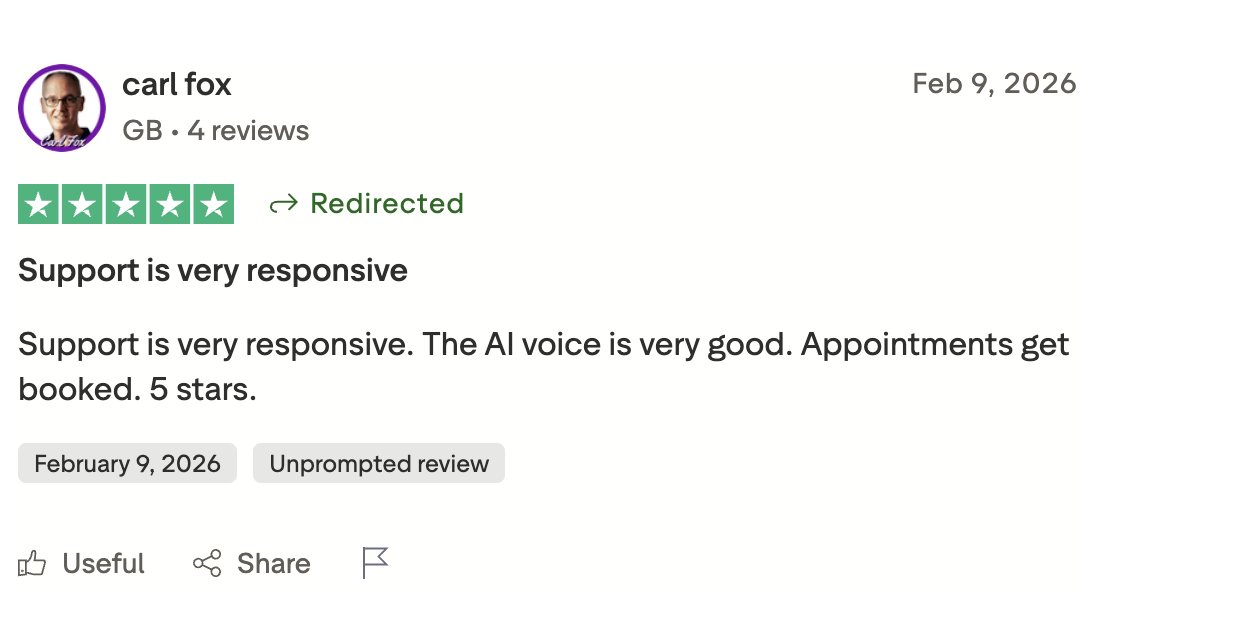The width and height of the screenshot is (1234, 638).
Task: Click the third green rating star
Action: tap(126, 204)
